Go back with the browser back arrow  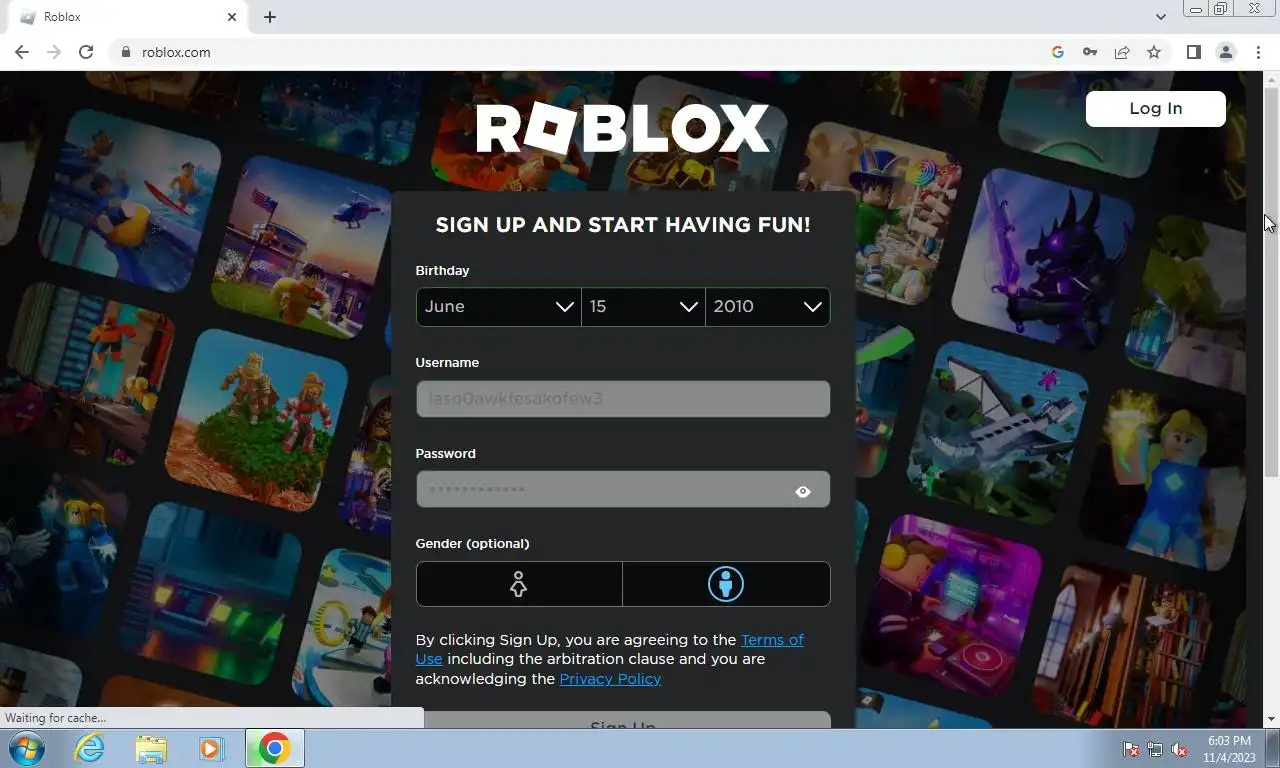pyautogui.click(x=22, y=52)
